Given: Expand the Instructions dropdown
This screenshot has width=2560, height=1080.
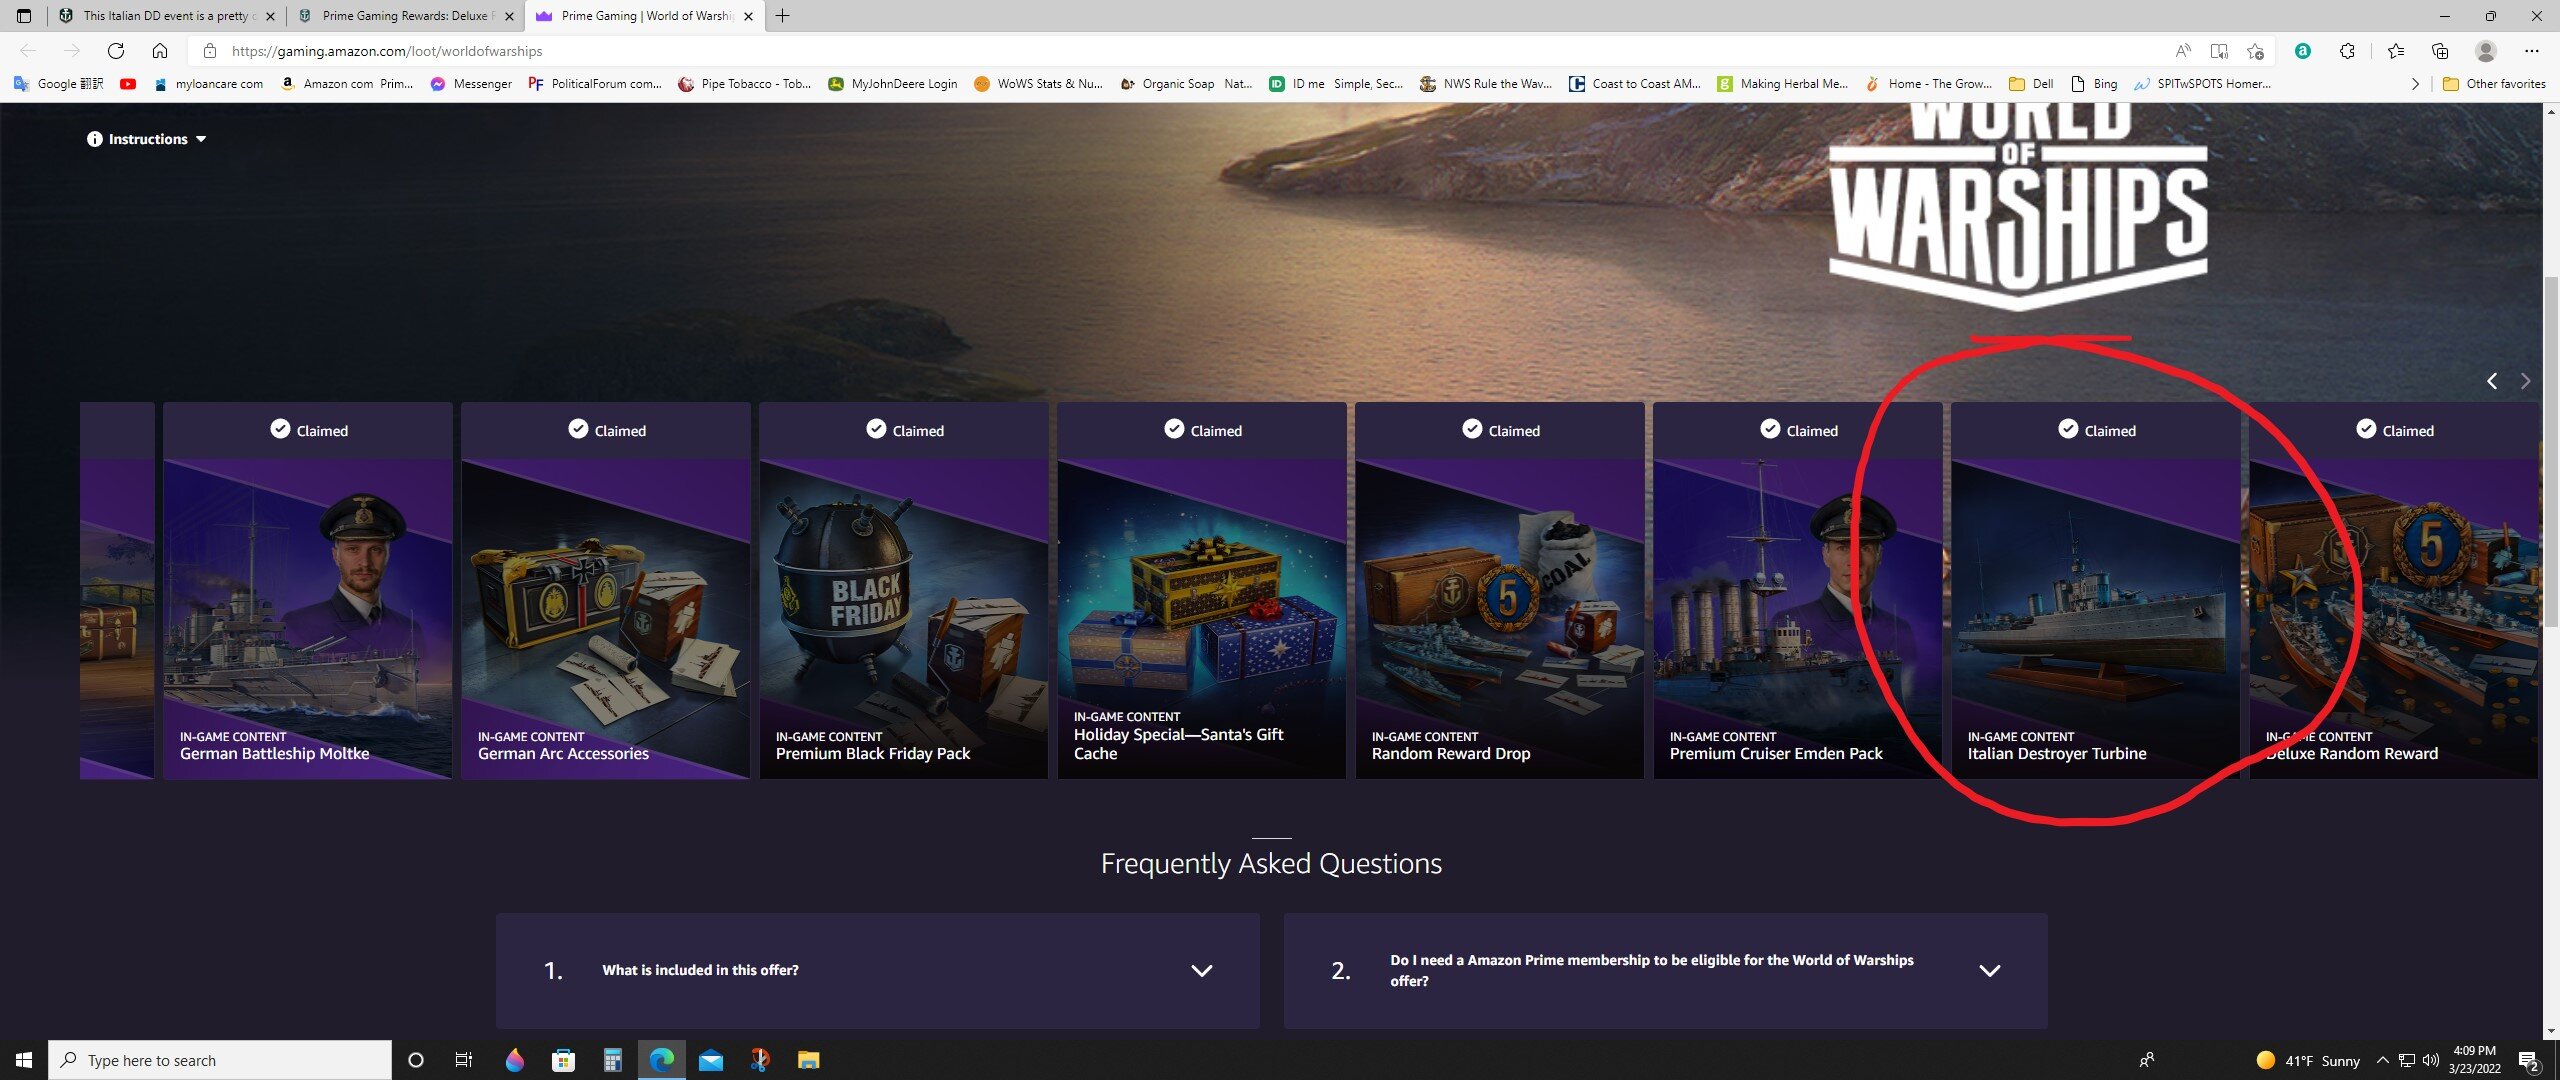Looking at the screenshot, I should (x=147, y=139).
